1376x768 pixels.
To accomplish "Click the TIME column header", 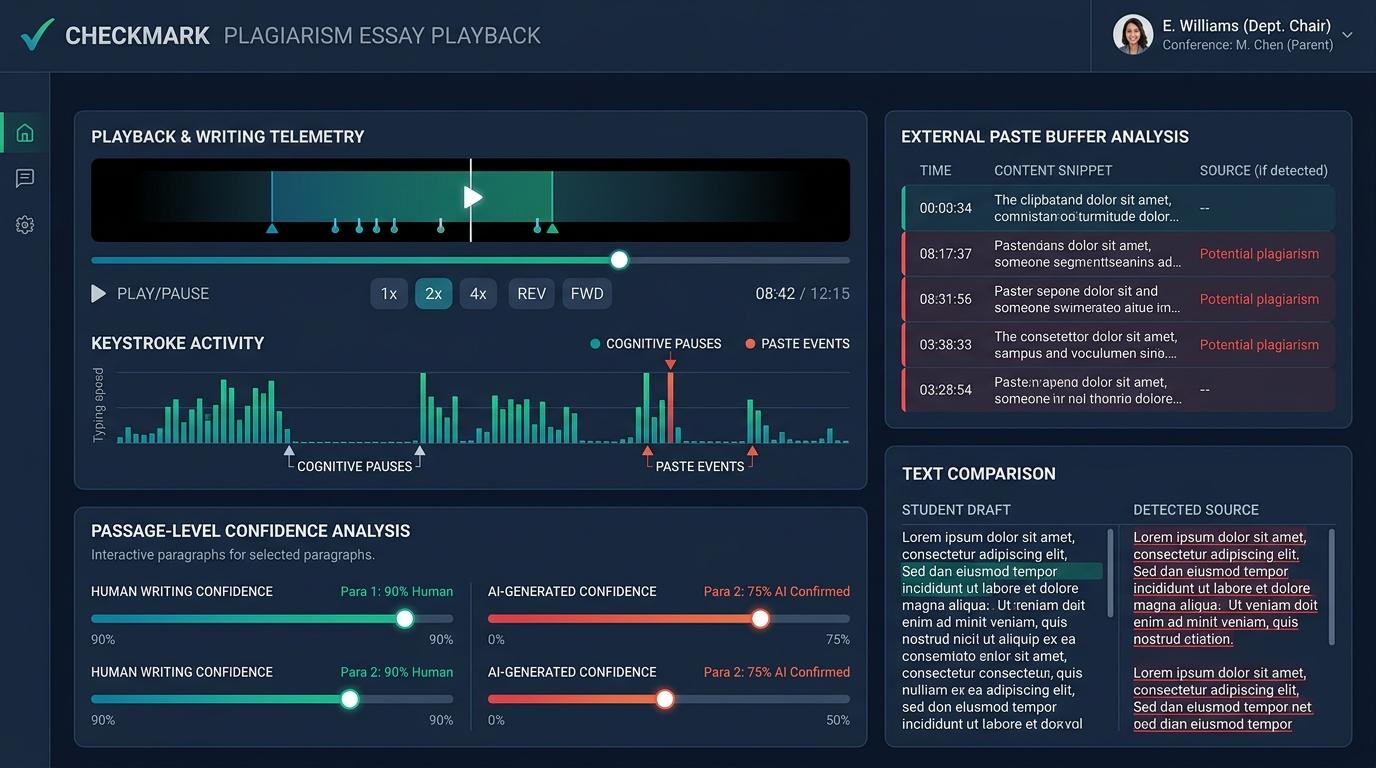I will 936,170.
